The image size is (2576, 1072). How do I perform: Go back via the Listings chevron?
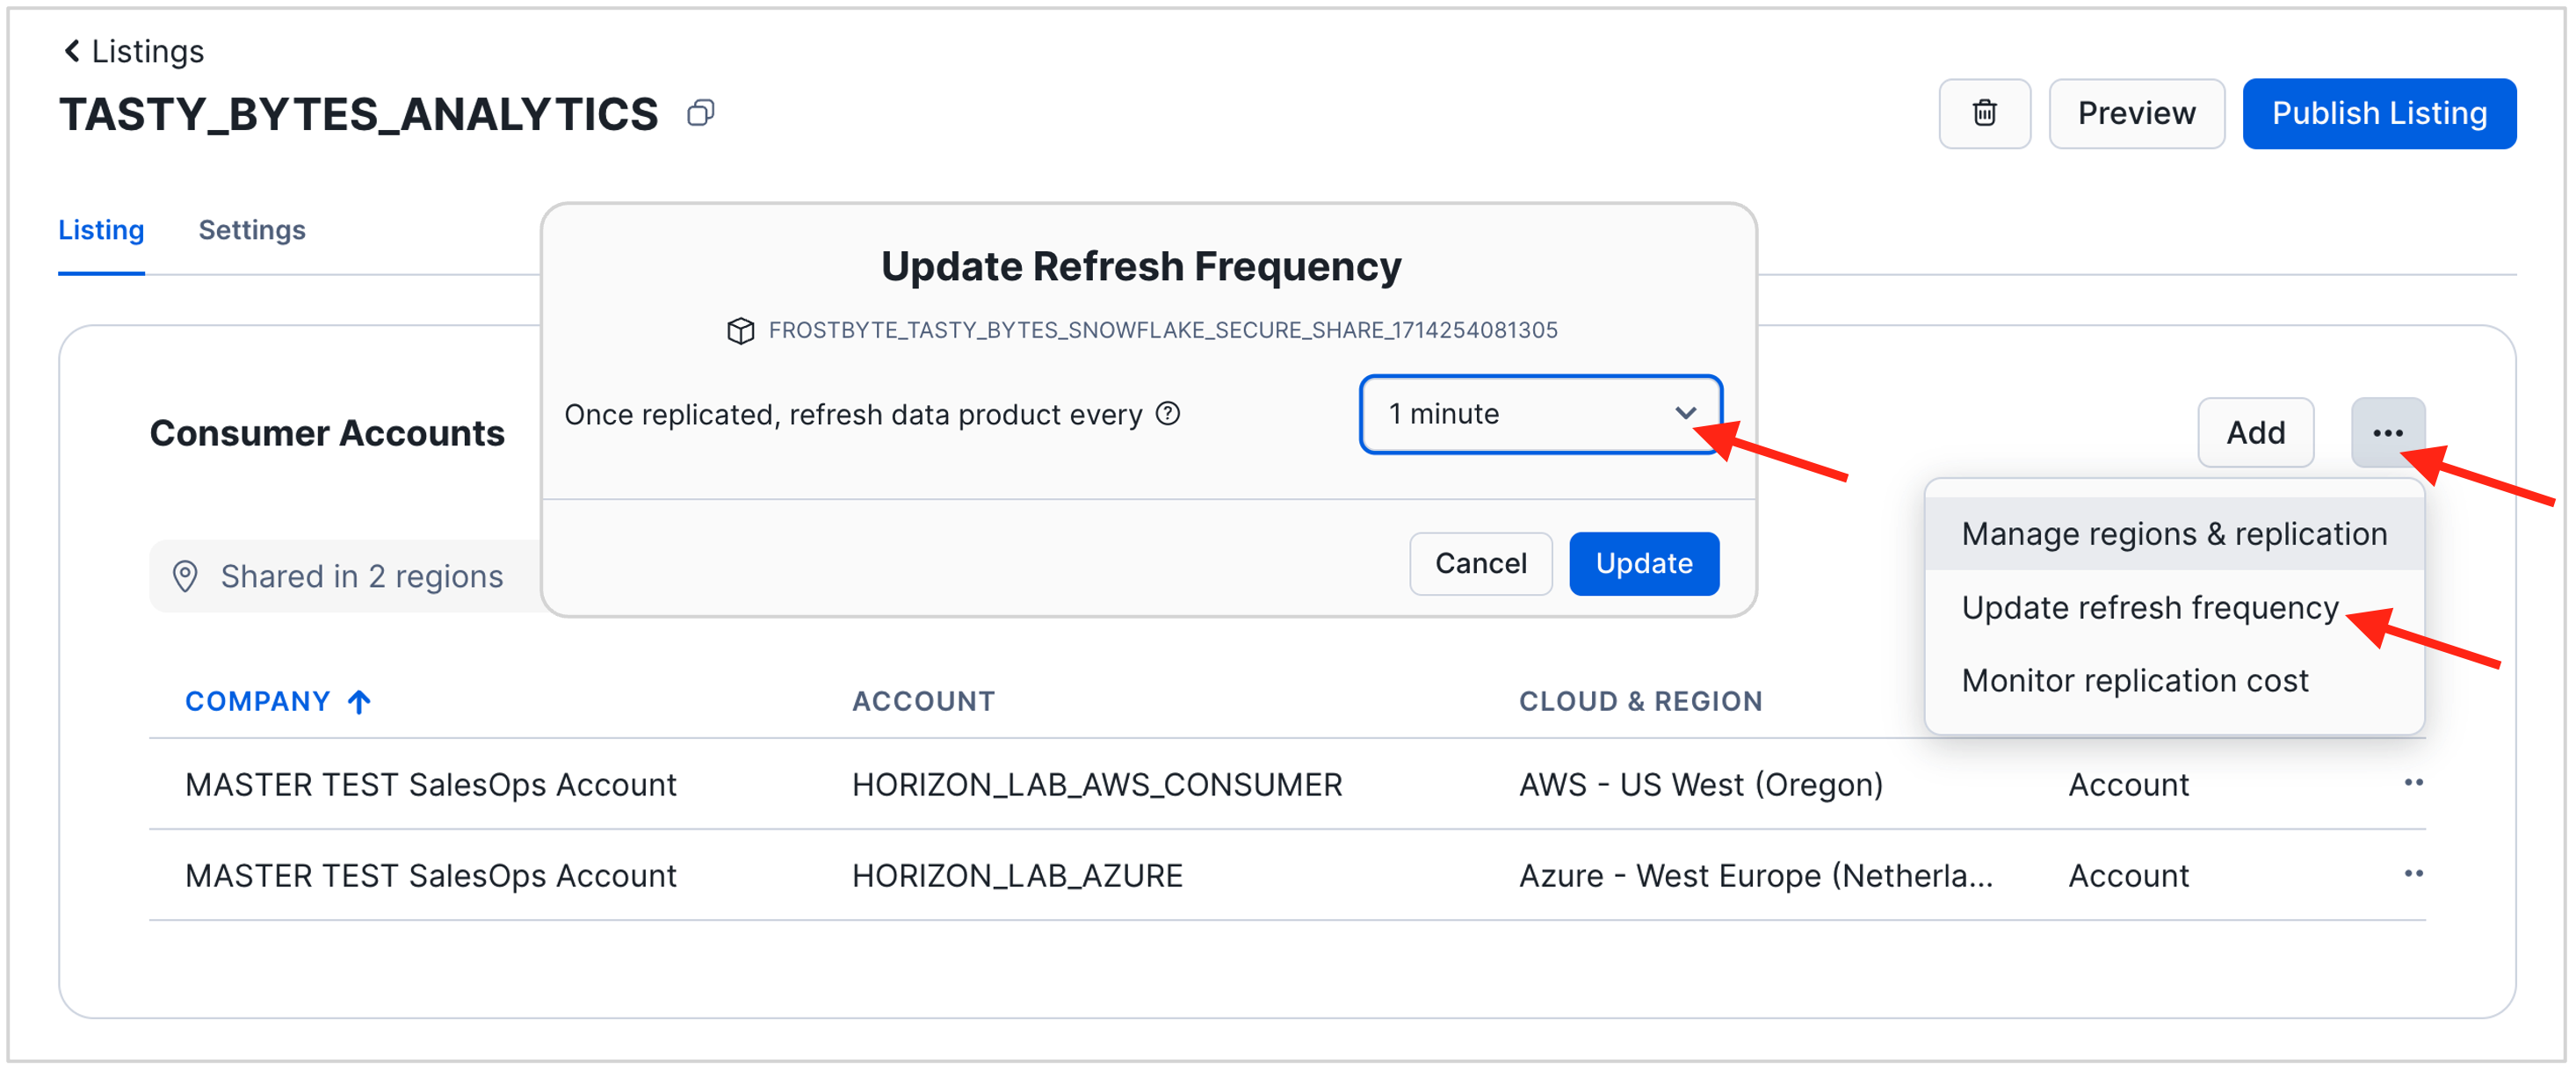coord(72,51)
